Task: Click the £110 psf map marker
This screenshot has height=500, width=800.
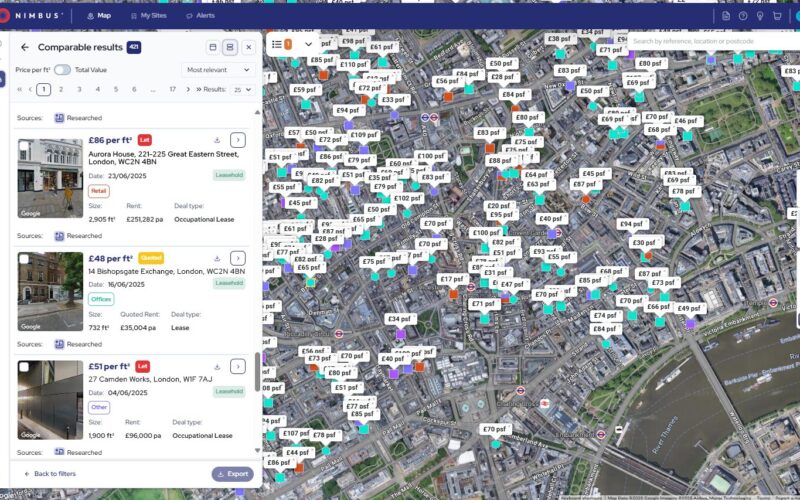Action: 354,65
